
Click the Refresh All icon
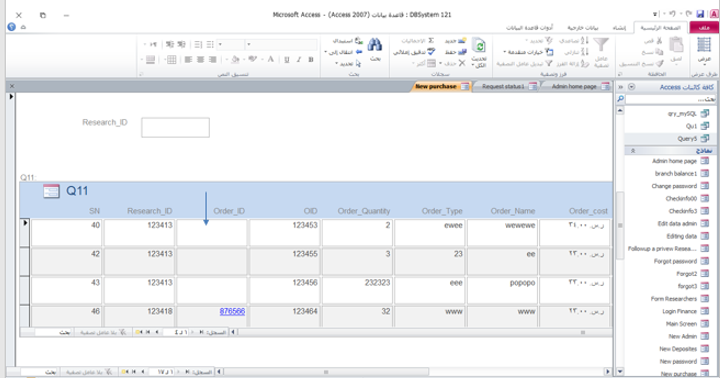pyautogui.click(x=479, y=46)
